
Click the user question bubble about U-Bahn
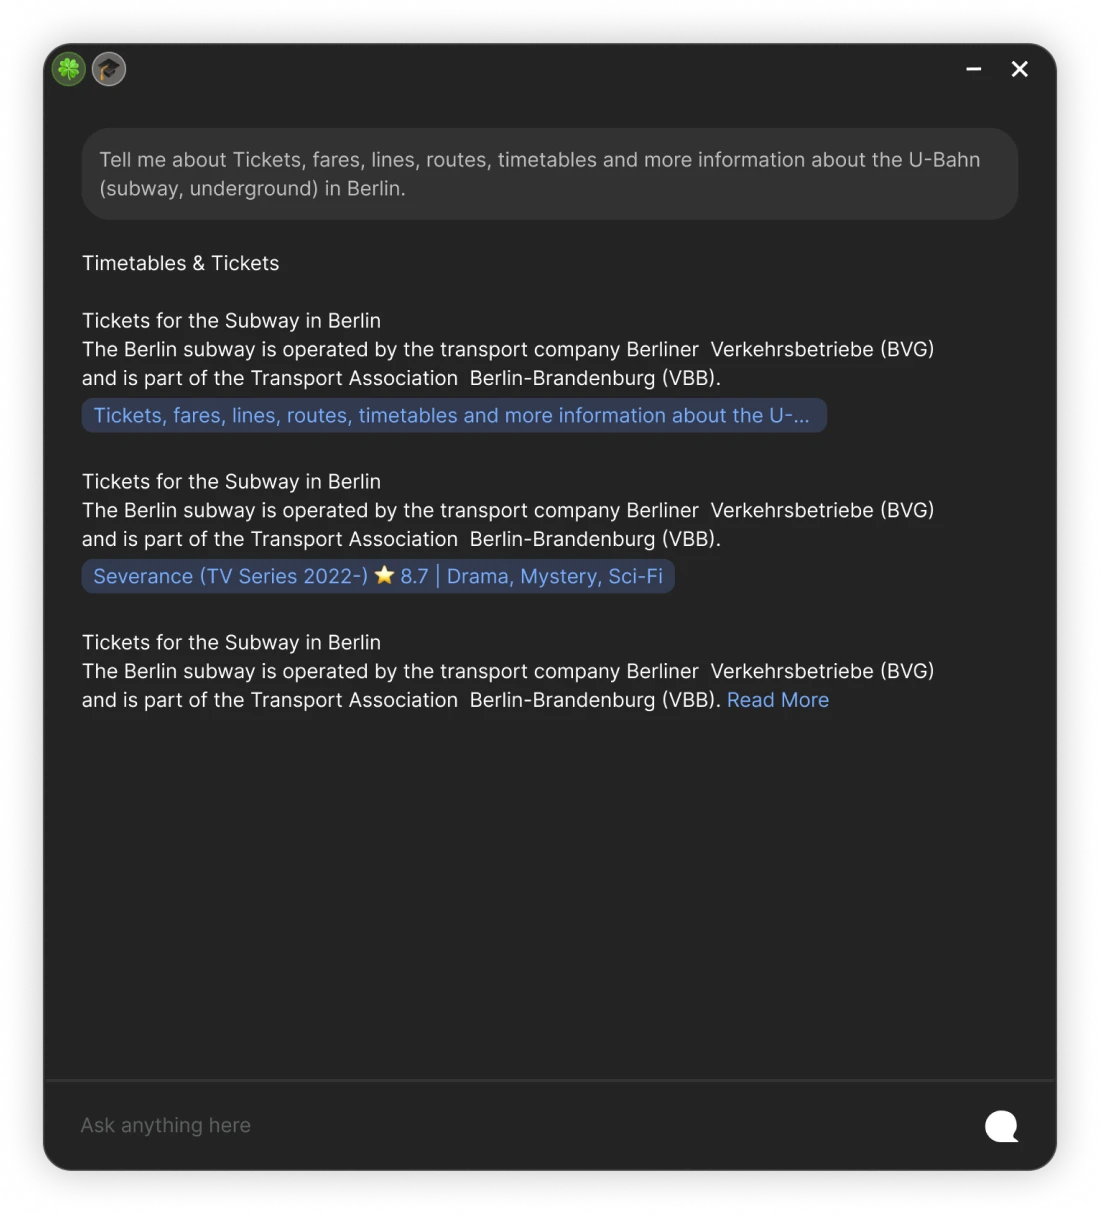click(548, 173)
